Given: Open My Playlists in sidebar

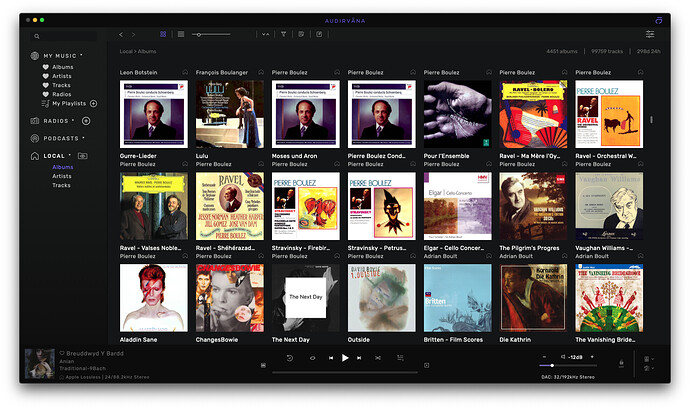Looking at the screenshot, I should click(x=69, y=103).
